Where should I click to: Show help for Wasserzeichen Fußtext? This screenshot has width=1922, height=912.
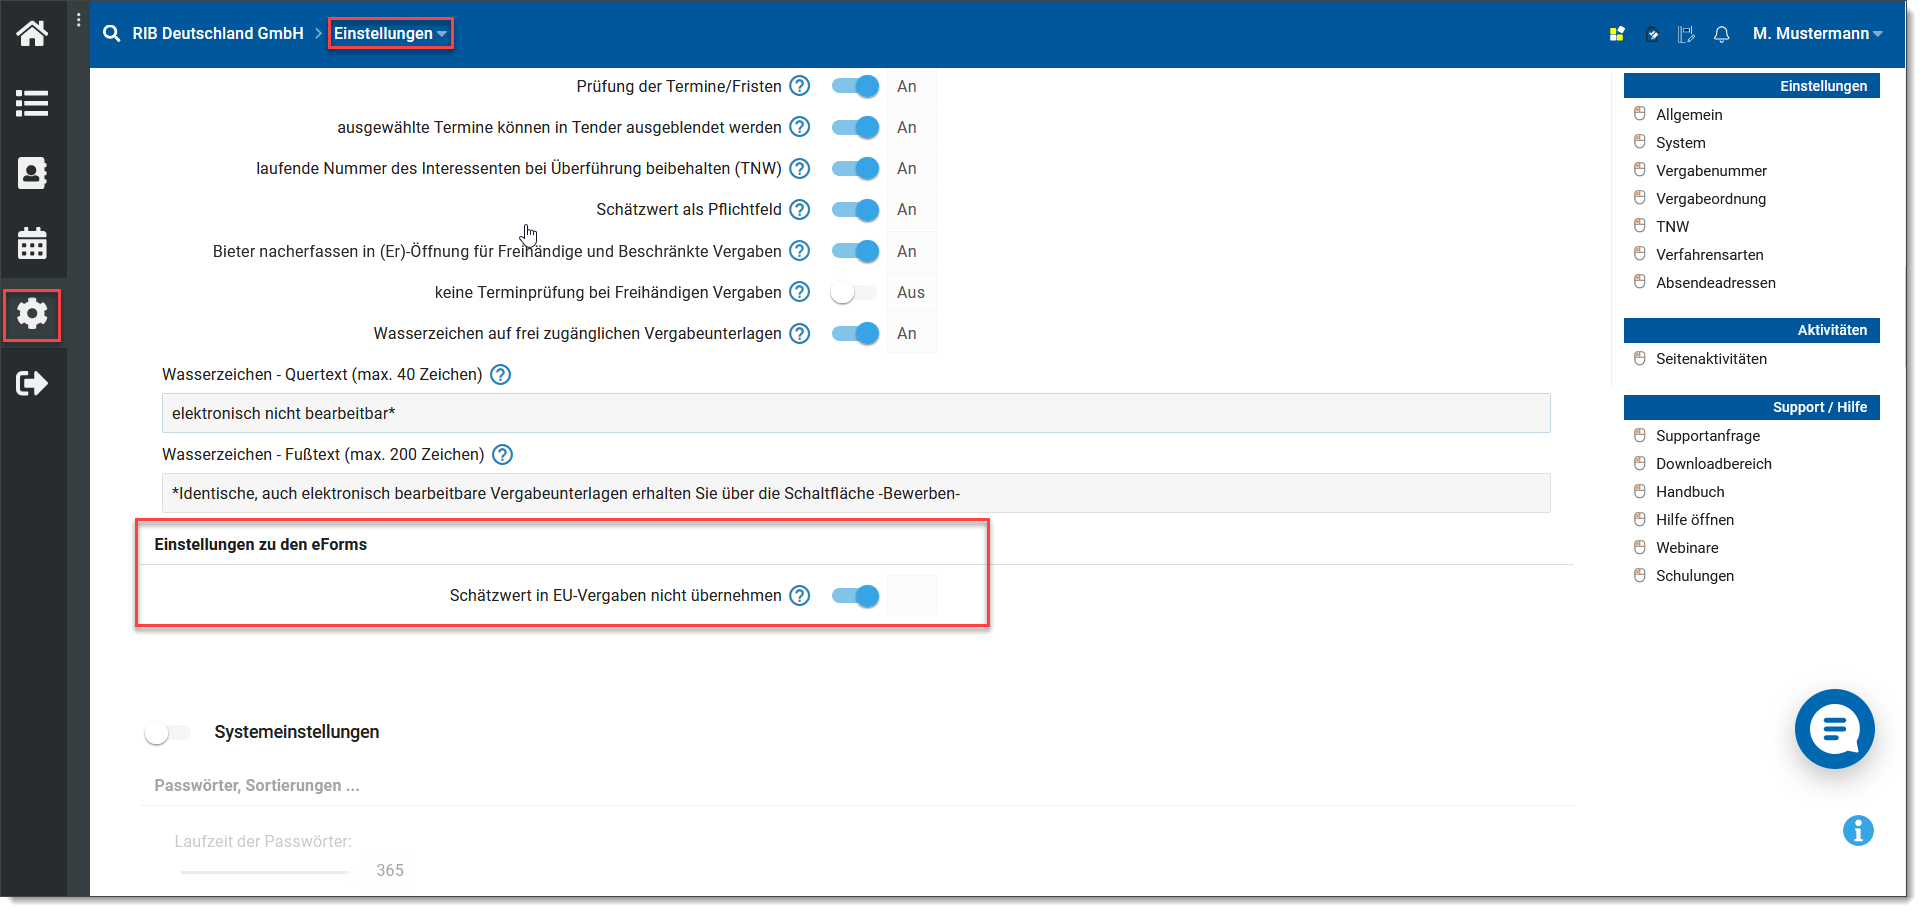[502, 454]
